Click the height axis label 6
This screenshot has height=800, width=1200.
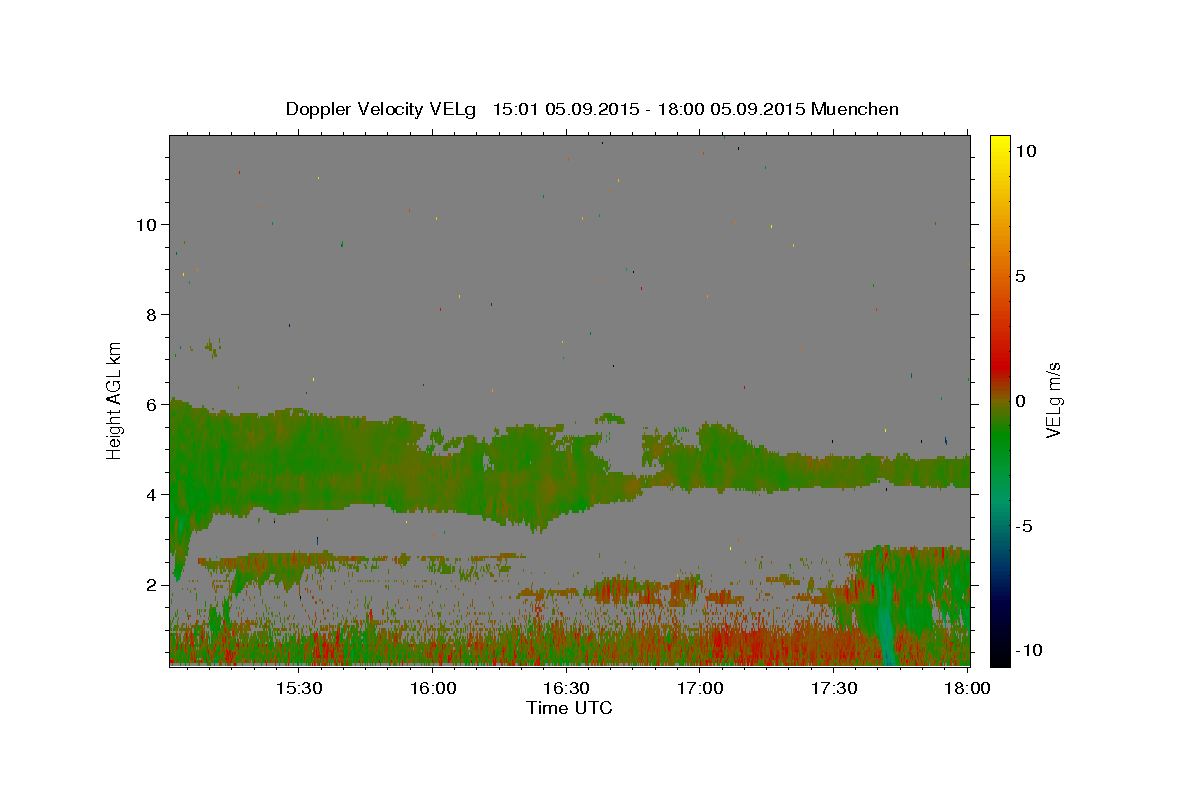152,404
